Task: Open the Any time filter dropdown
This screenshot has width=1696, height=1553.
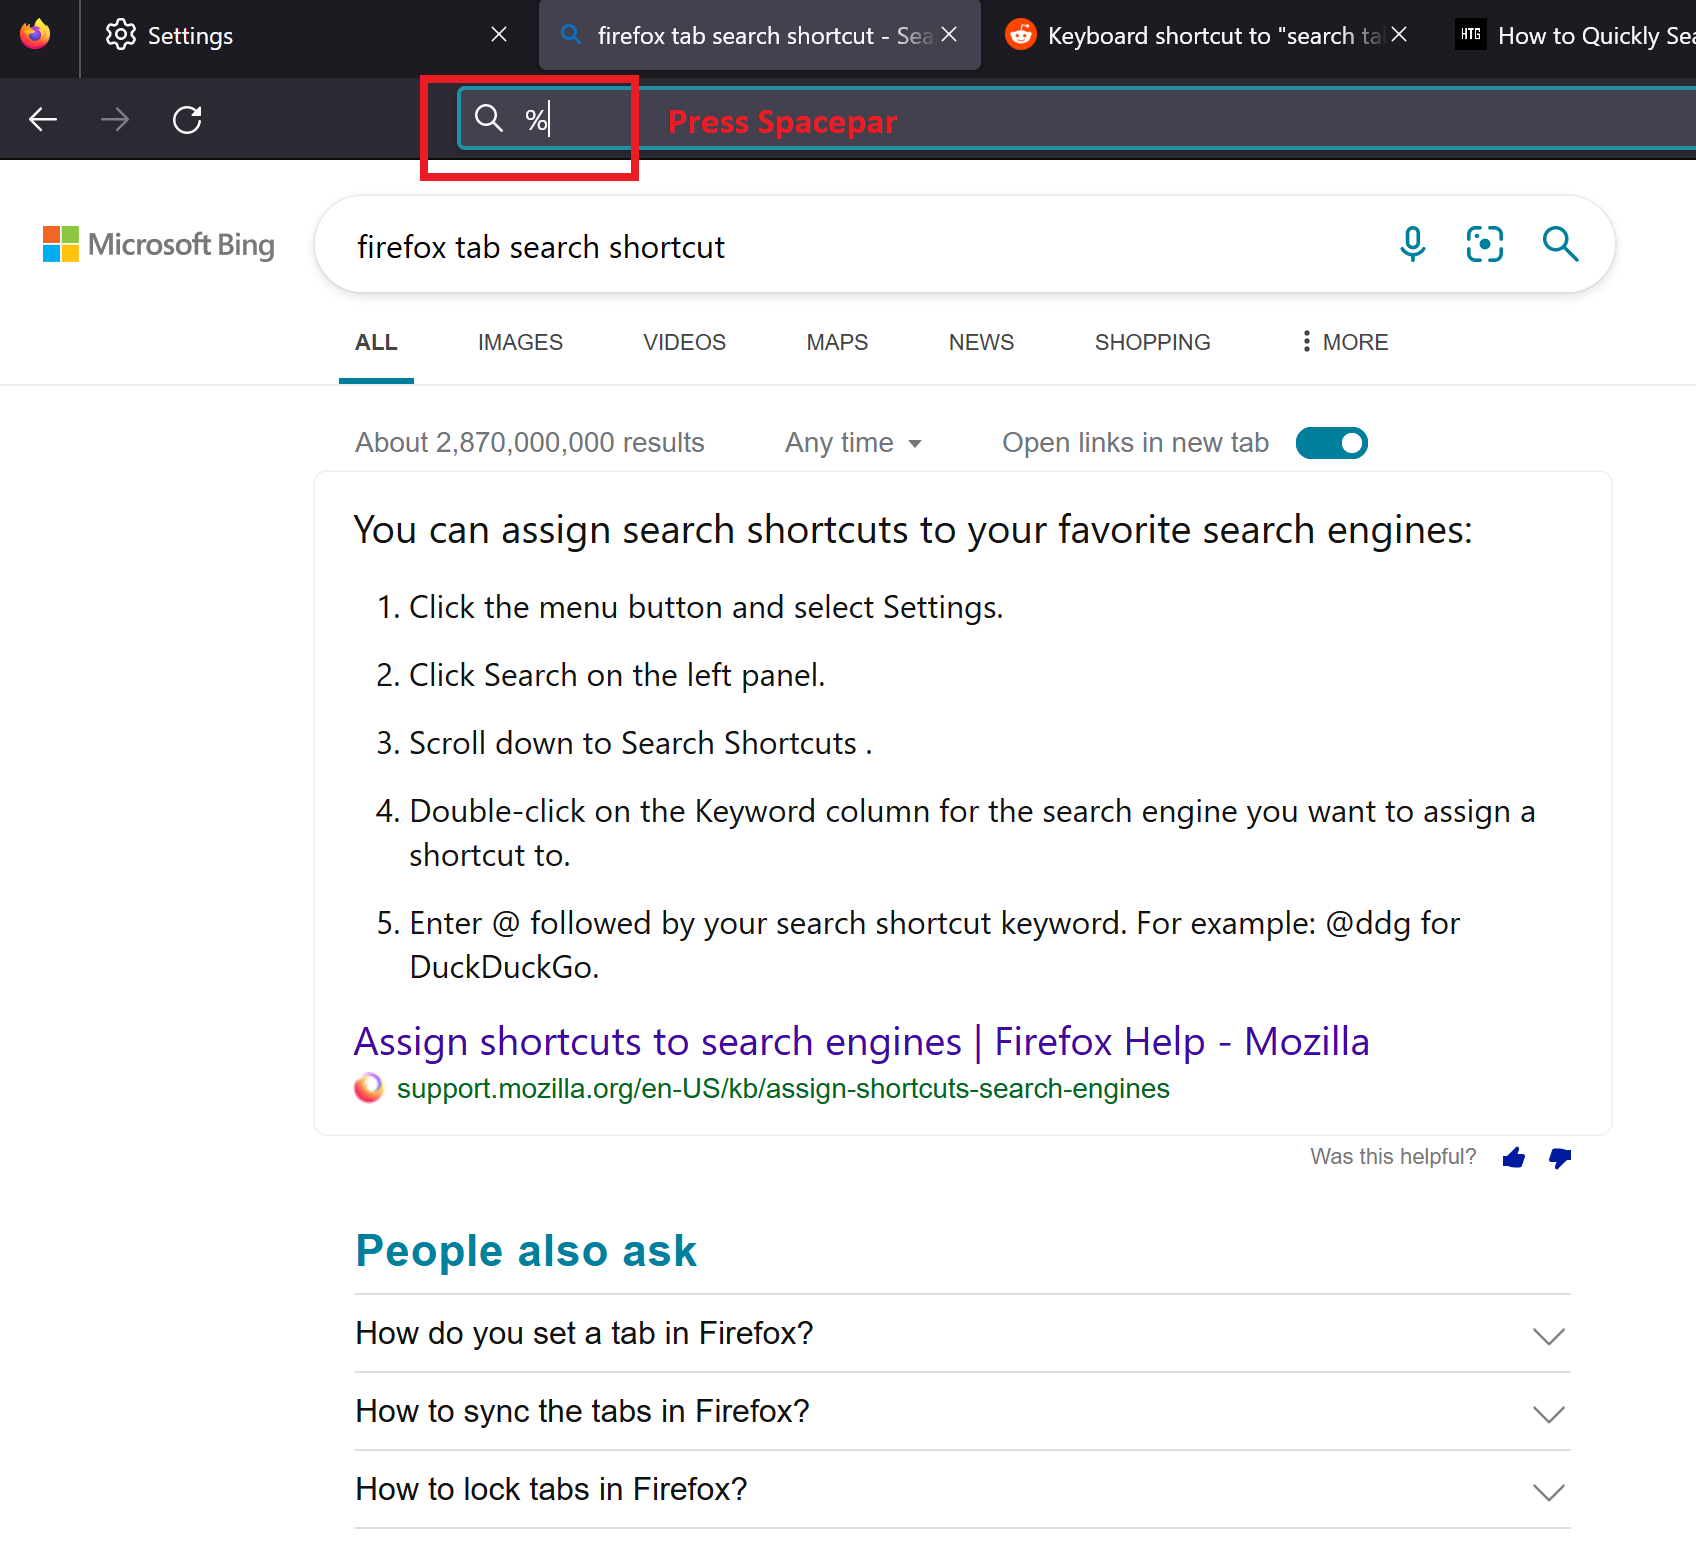Action: click(853, 443)
